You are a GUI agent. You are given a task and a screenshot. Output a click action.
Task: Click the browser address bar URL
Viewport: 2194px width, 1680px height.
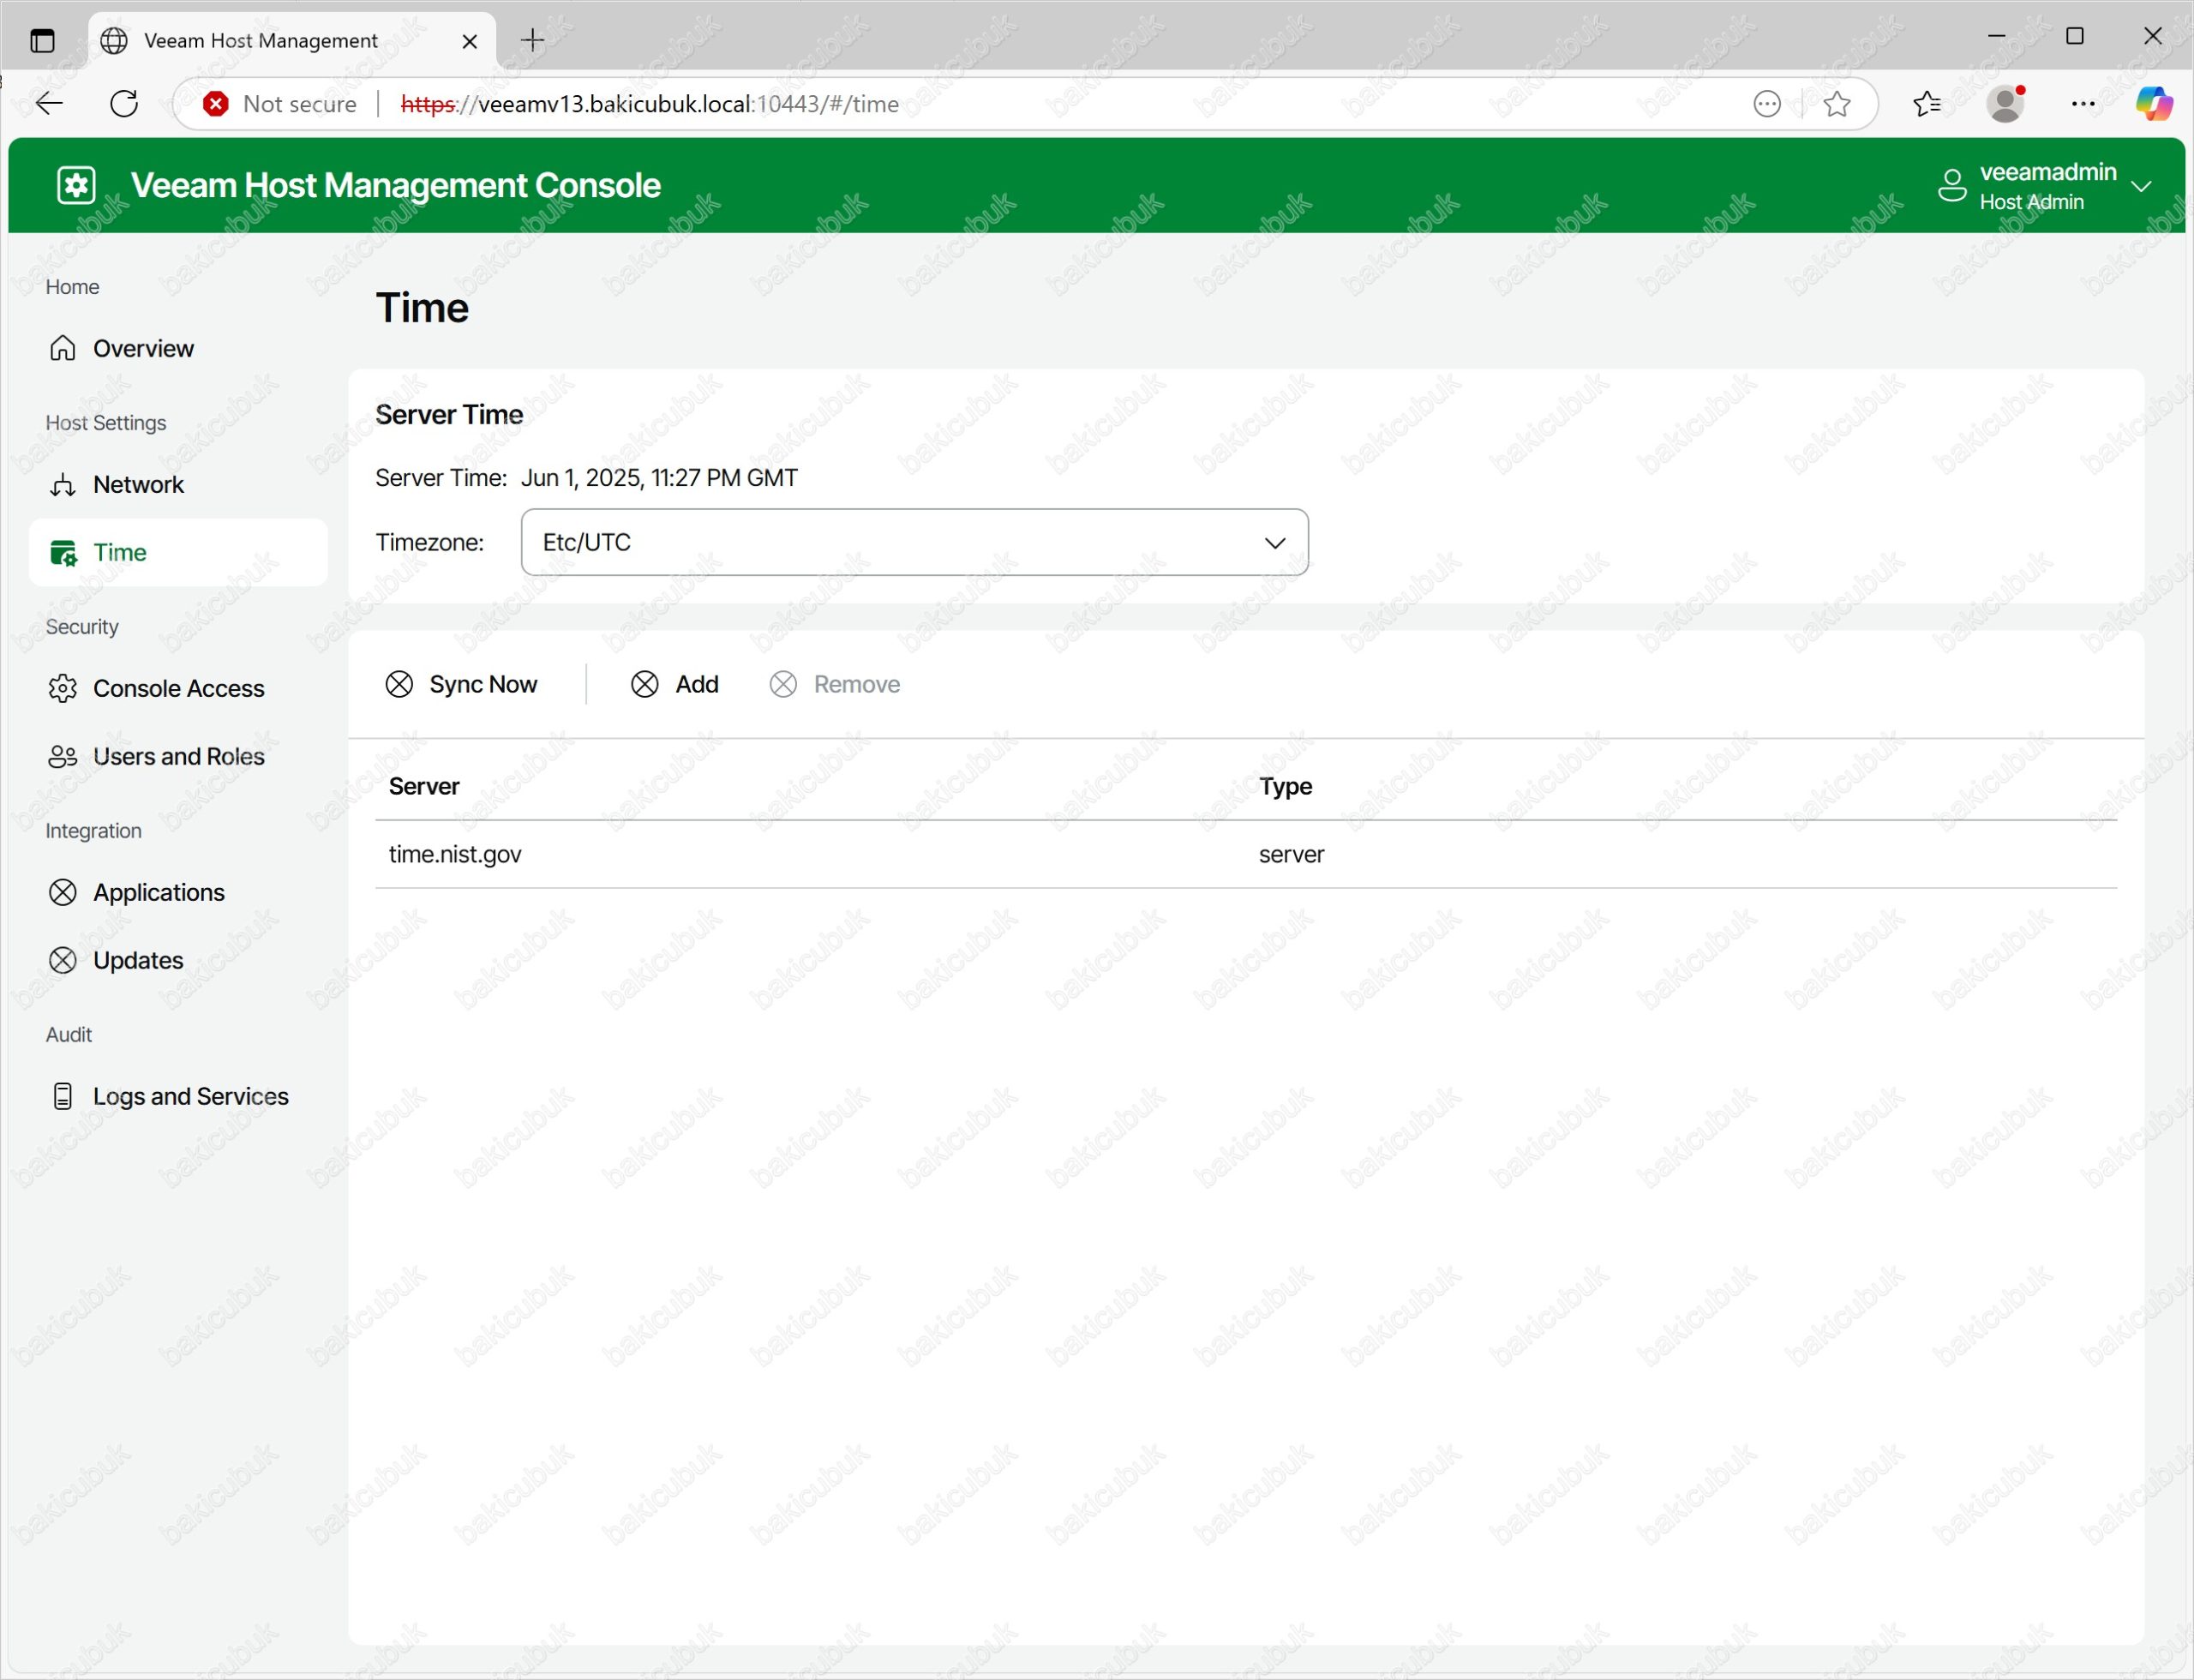tap(649, 104)
